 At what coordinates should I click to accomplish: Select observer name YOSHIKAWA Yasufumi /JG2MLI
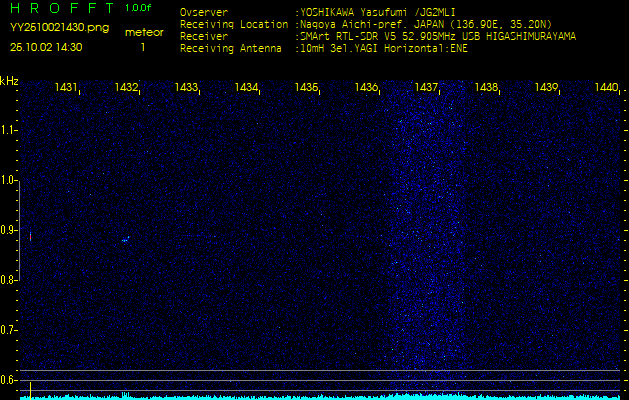point(377,13)
